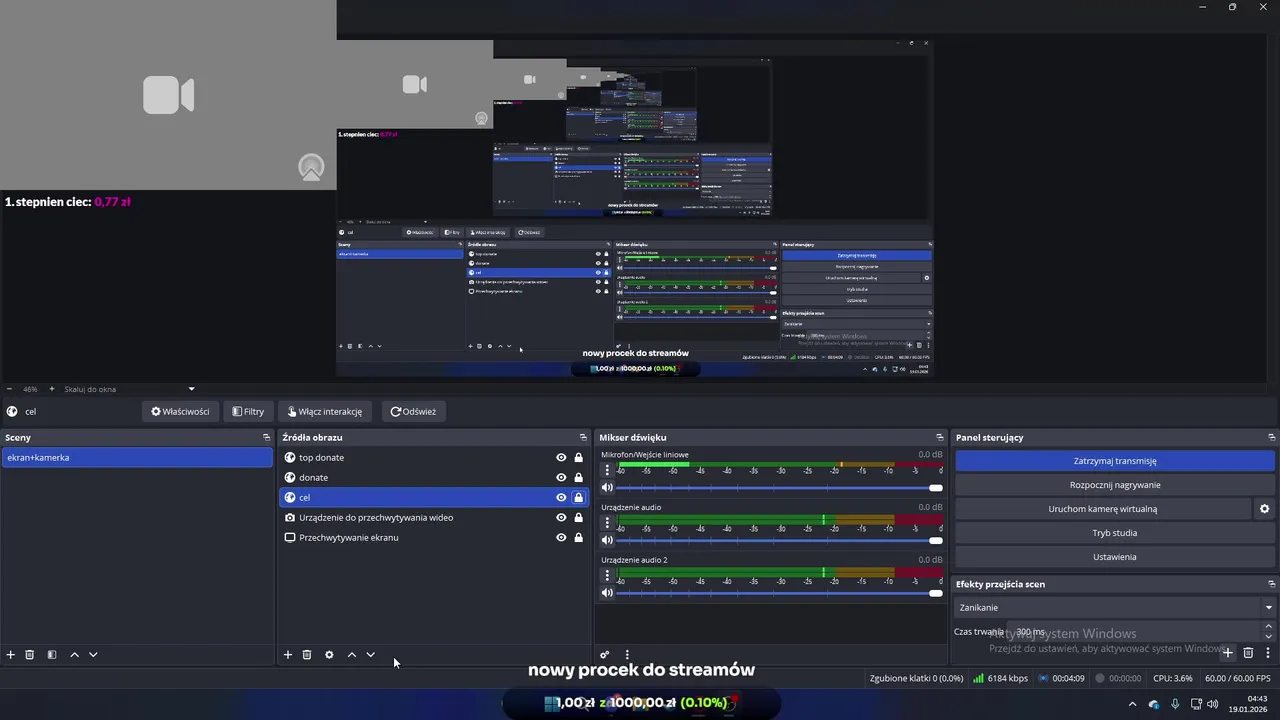1280x720 pixels.
Task: Move the scene down with the Sceny down arrow
Action: (93, 655)
